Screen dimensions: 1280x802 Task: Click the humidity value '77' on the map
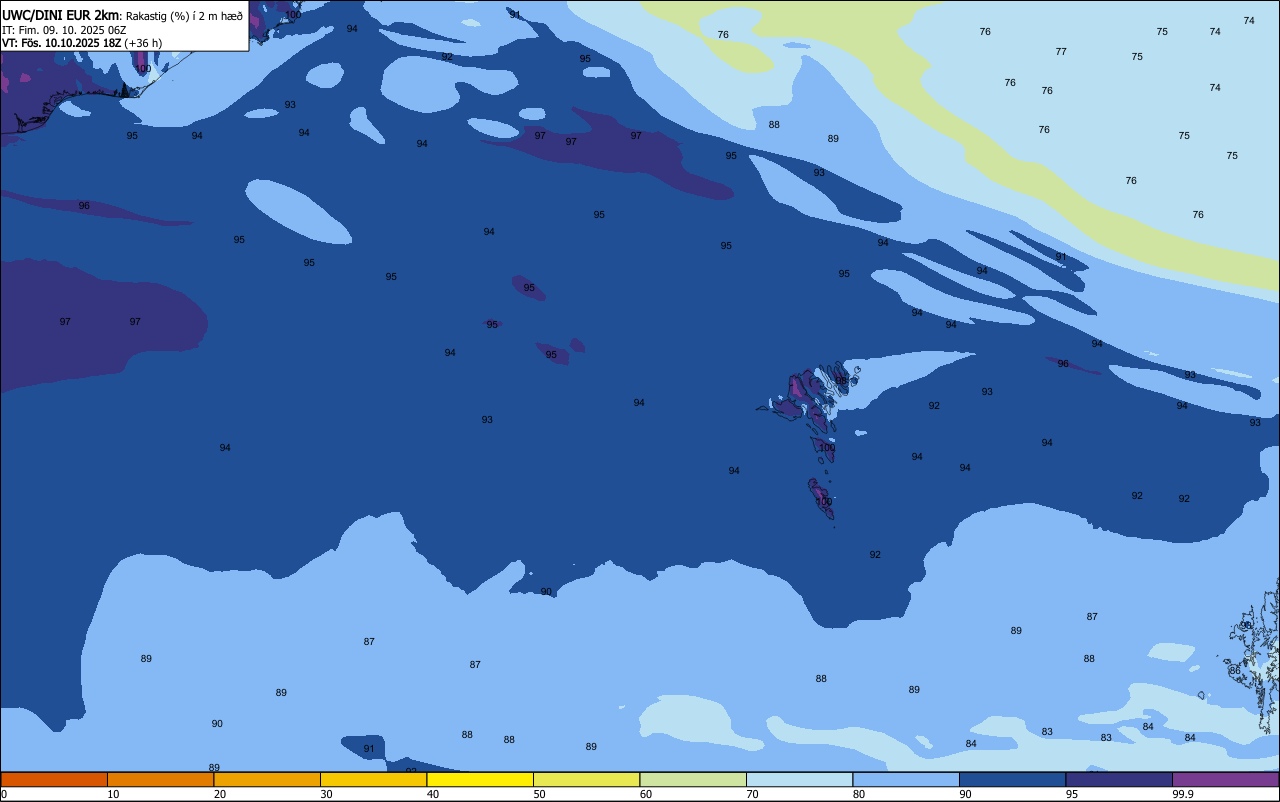[1061, 52]
